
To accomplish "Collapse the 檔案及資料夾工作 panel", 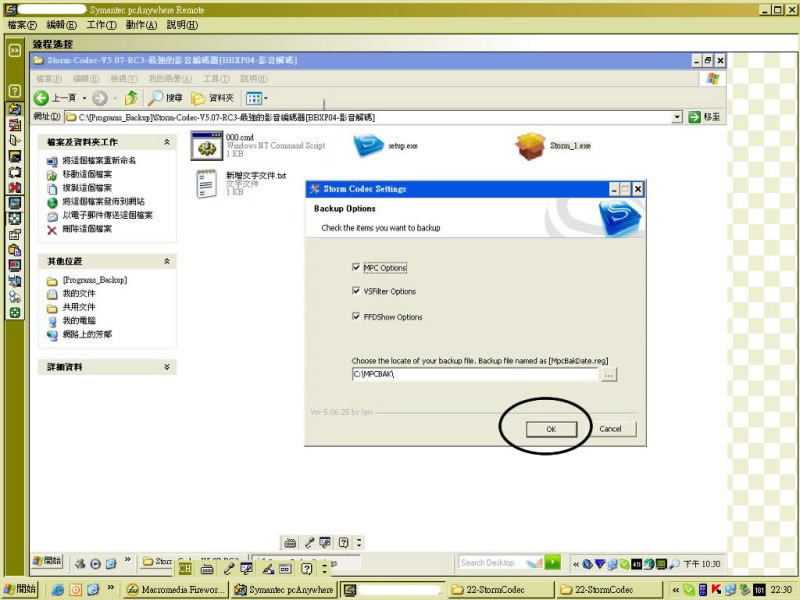I will [166, 142].
